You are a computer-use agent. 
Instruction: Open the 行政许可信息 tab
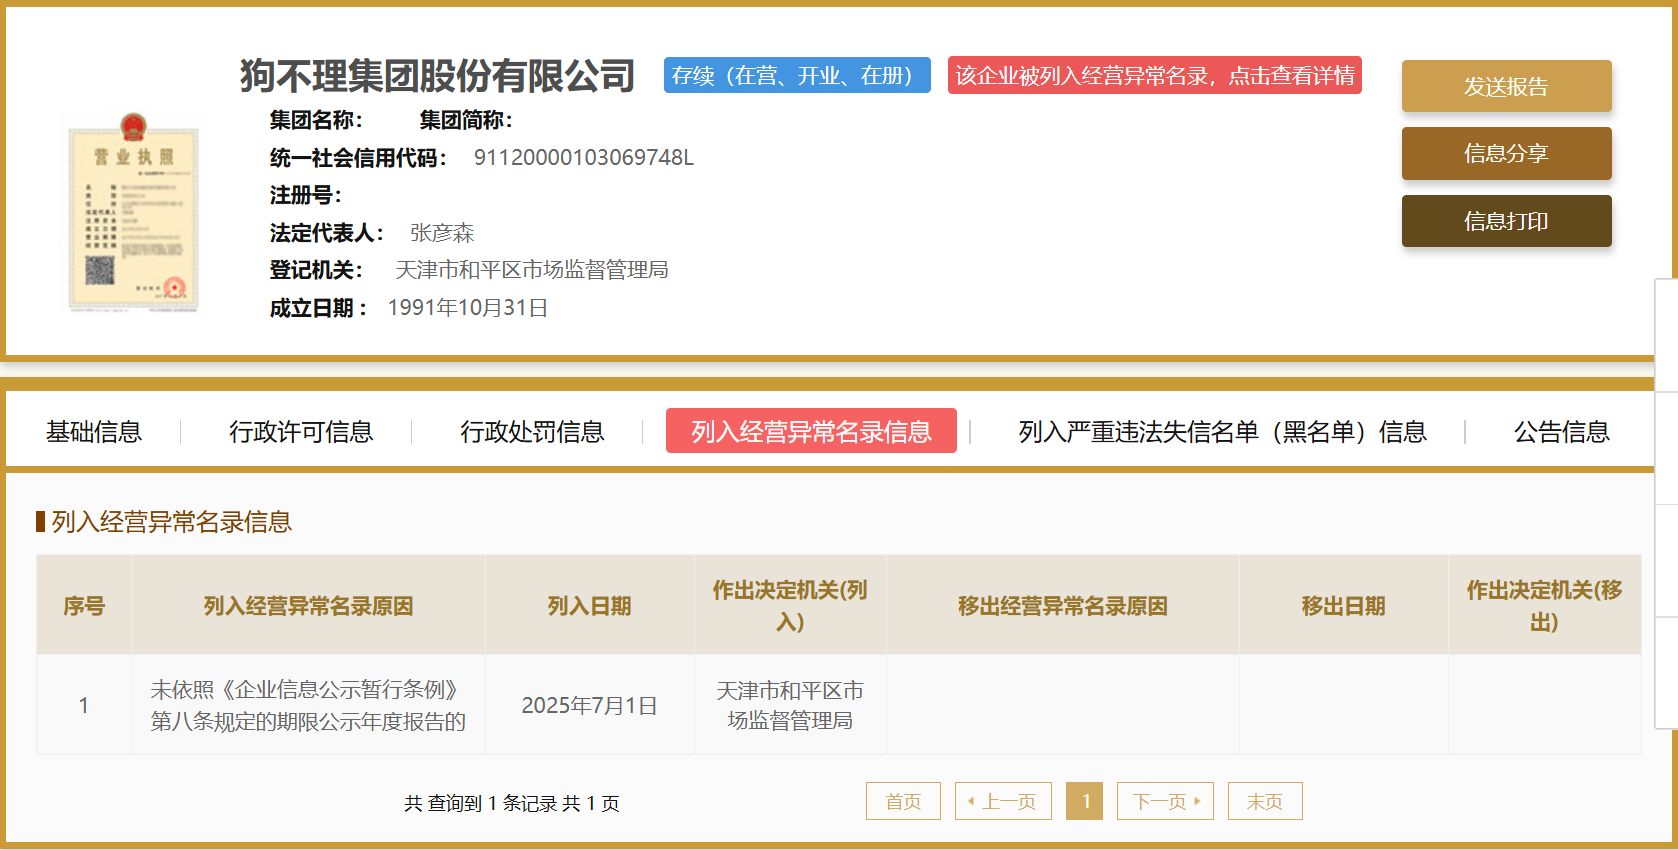tap(301, 431)
